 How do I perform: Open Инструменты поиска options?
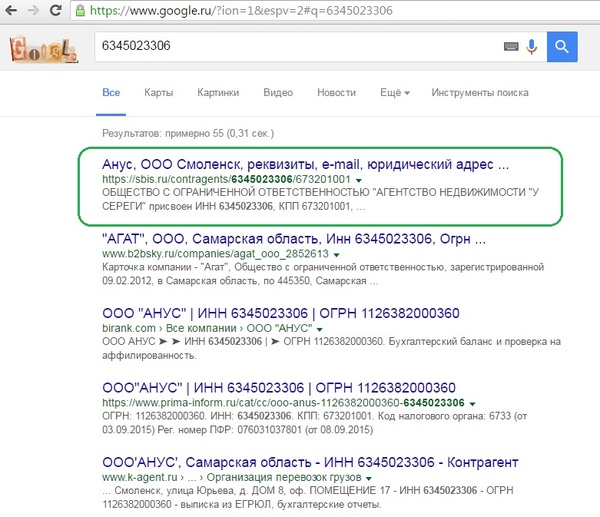(x=479, y=93)
